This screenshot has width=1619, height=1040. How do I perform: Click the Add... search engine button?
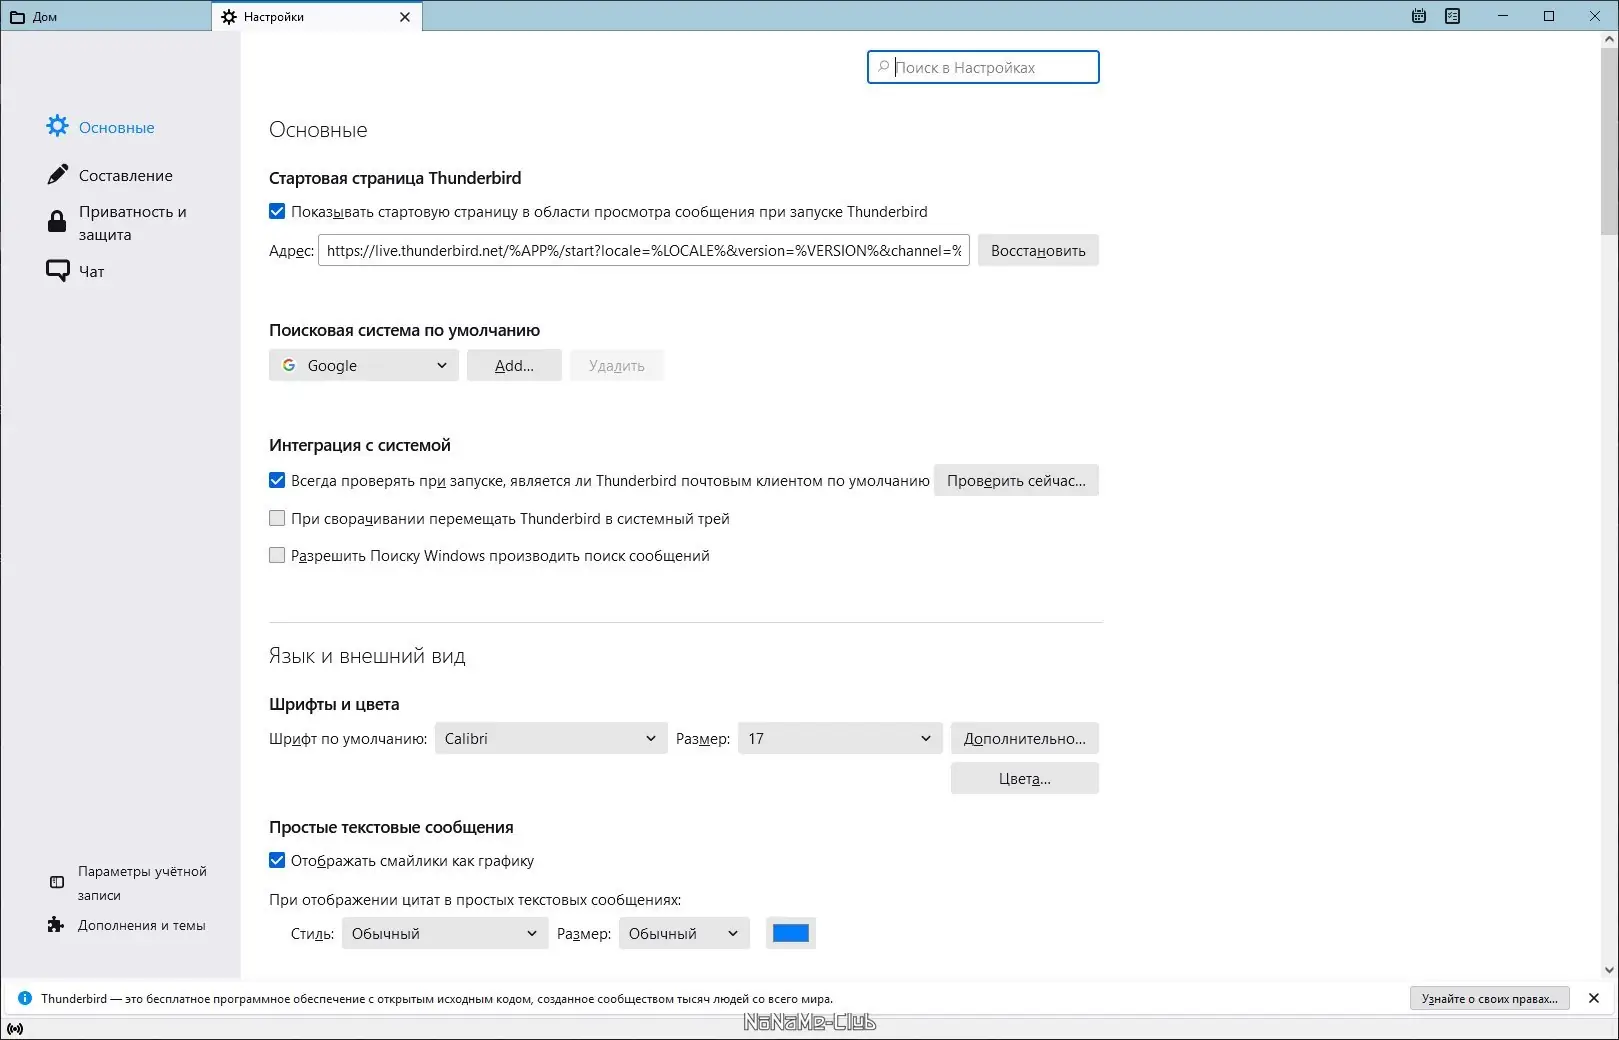[514, 365]
